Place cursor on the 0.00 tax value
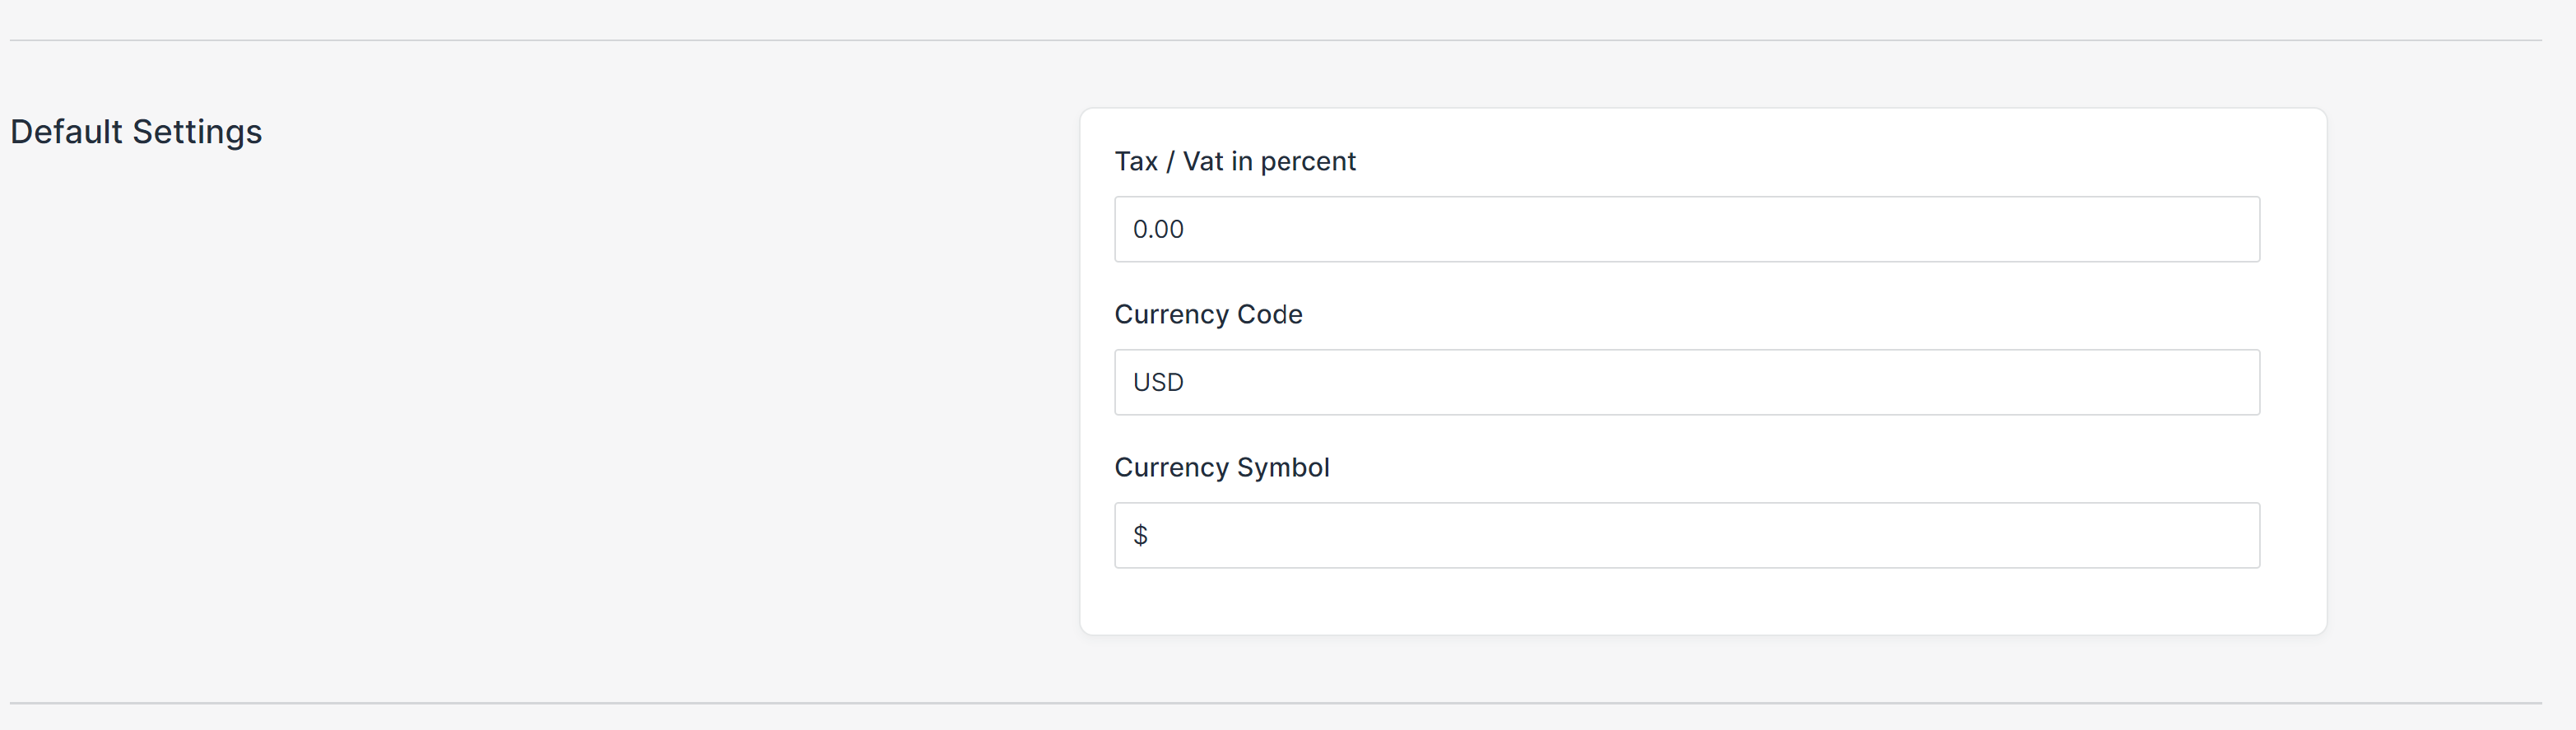2576x730 pixels. 1158,229
